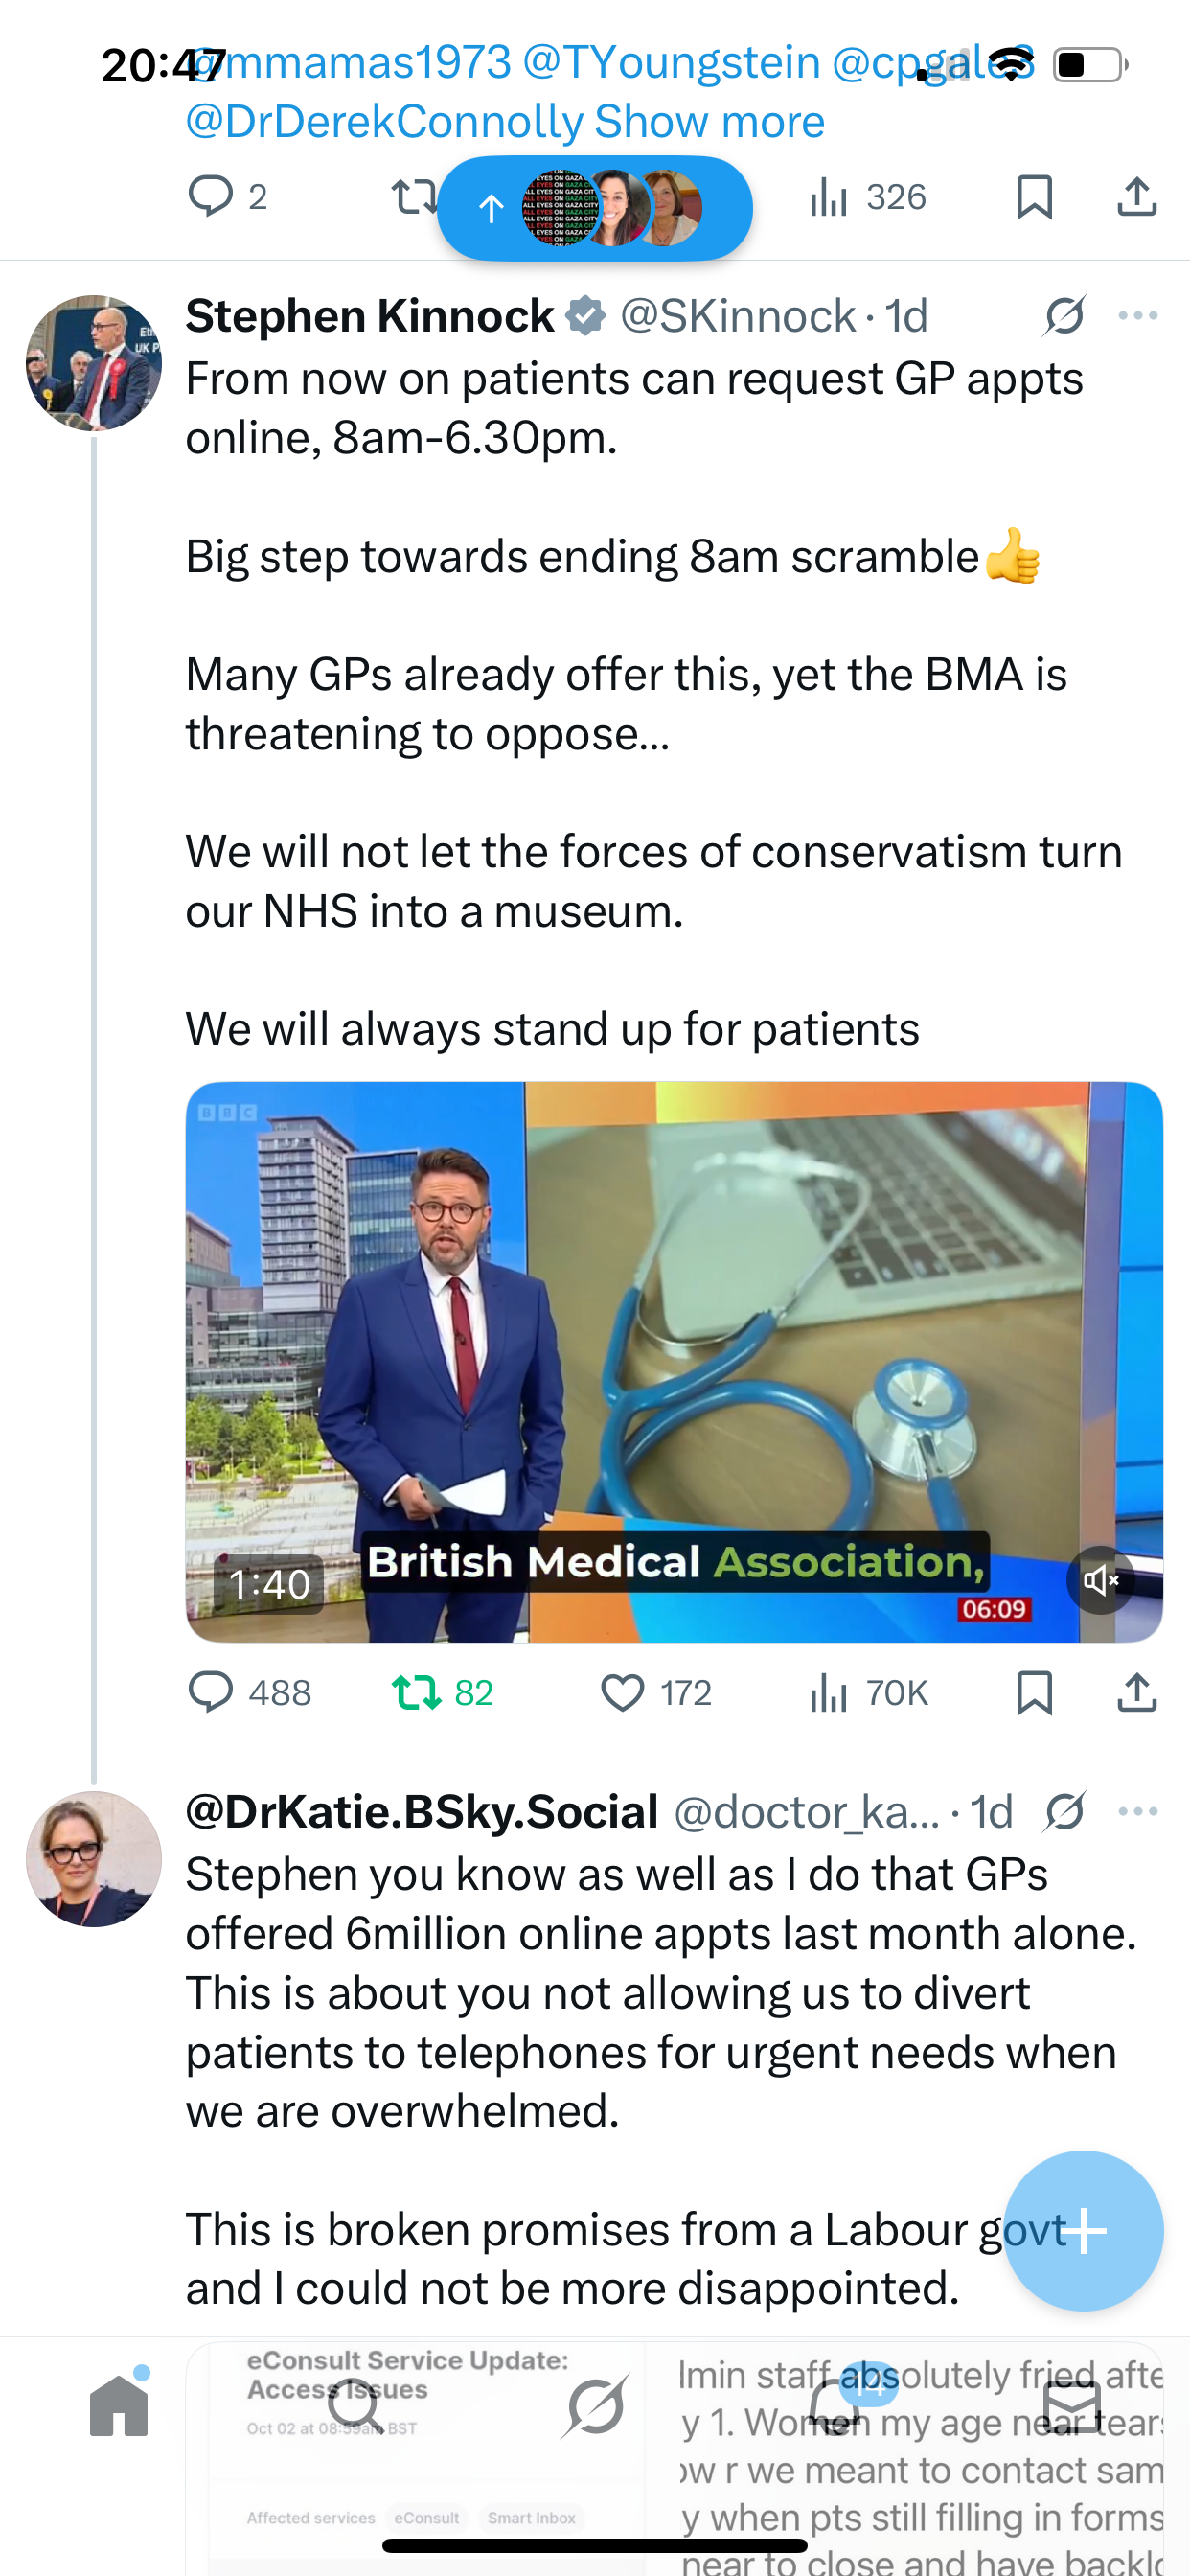Compose a new post

point(1083,2230)
